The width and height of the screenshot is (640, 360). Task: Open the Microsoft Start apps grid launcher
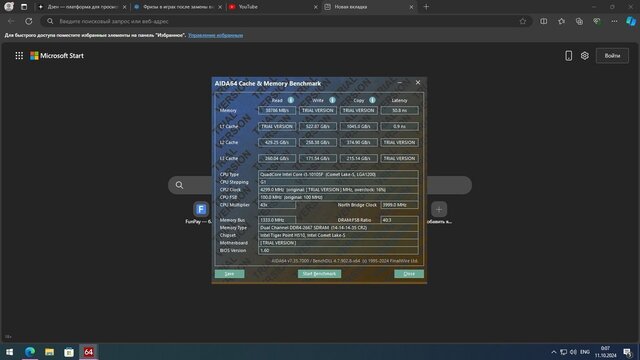(x=19, y=56)
